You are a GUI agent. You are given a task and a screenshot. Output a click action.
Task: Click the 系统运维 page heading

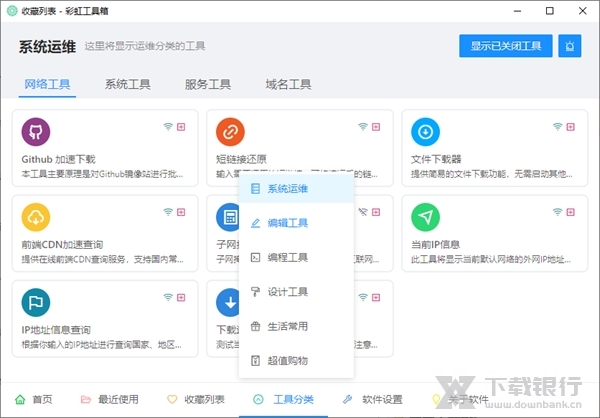pyautogui.click(x=47, y=47)
